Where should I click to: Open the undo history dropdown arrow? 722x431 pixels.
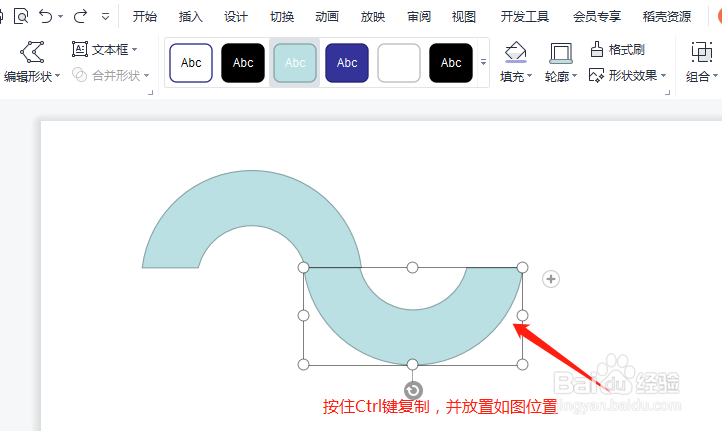click(x=60, y=17)
